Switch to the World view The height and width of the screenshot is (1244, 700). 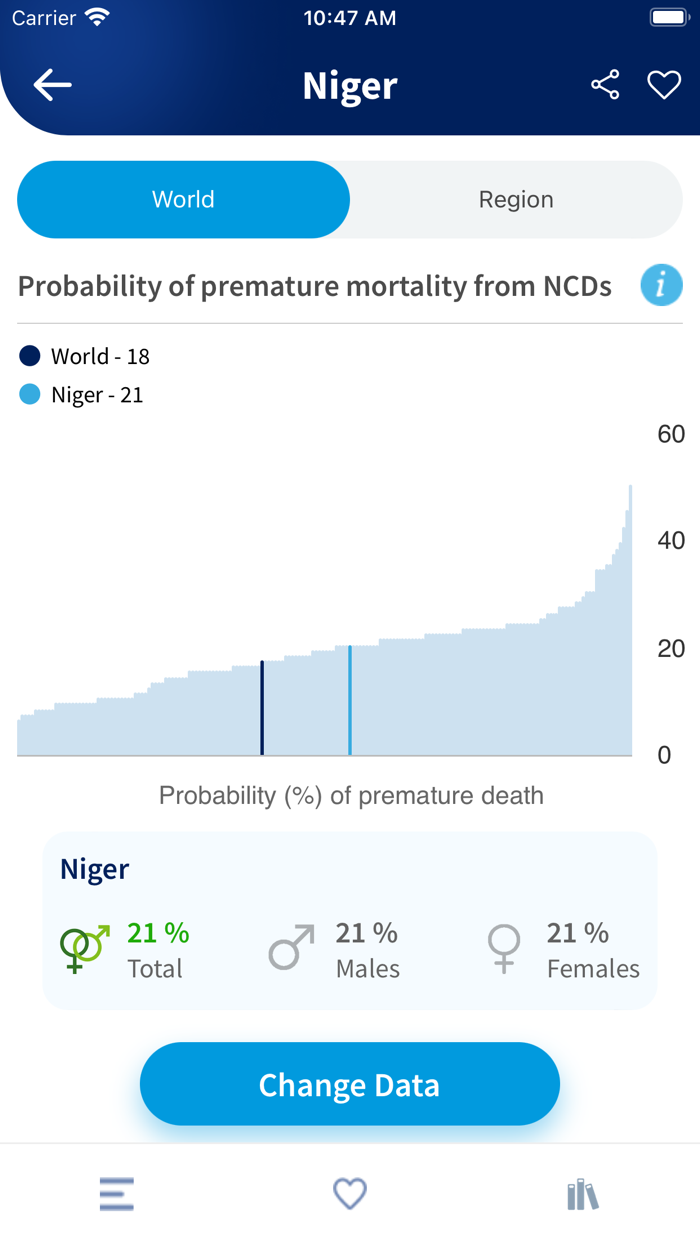click(183, 199)
